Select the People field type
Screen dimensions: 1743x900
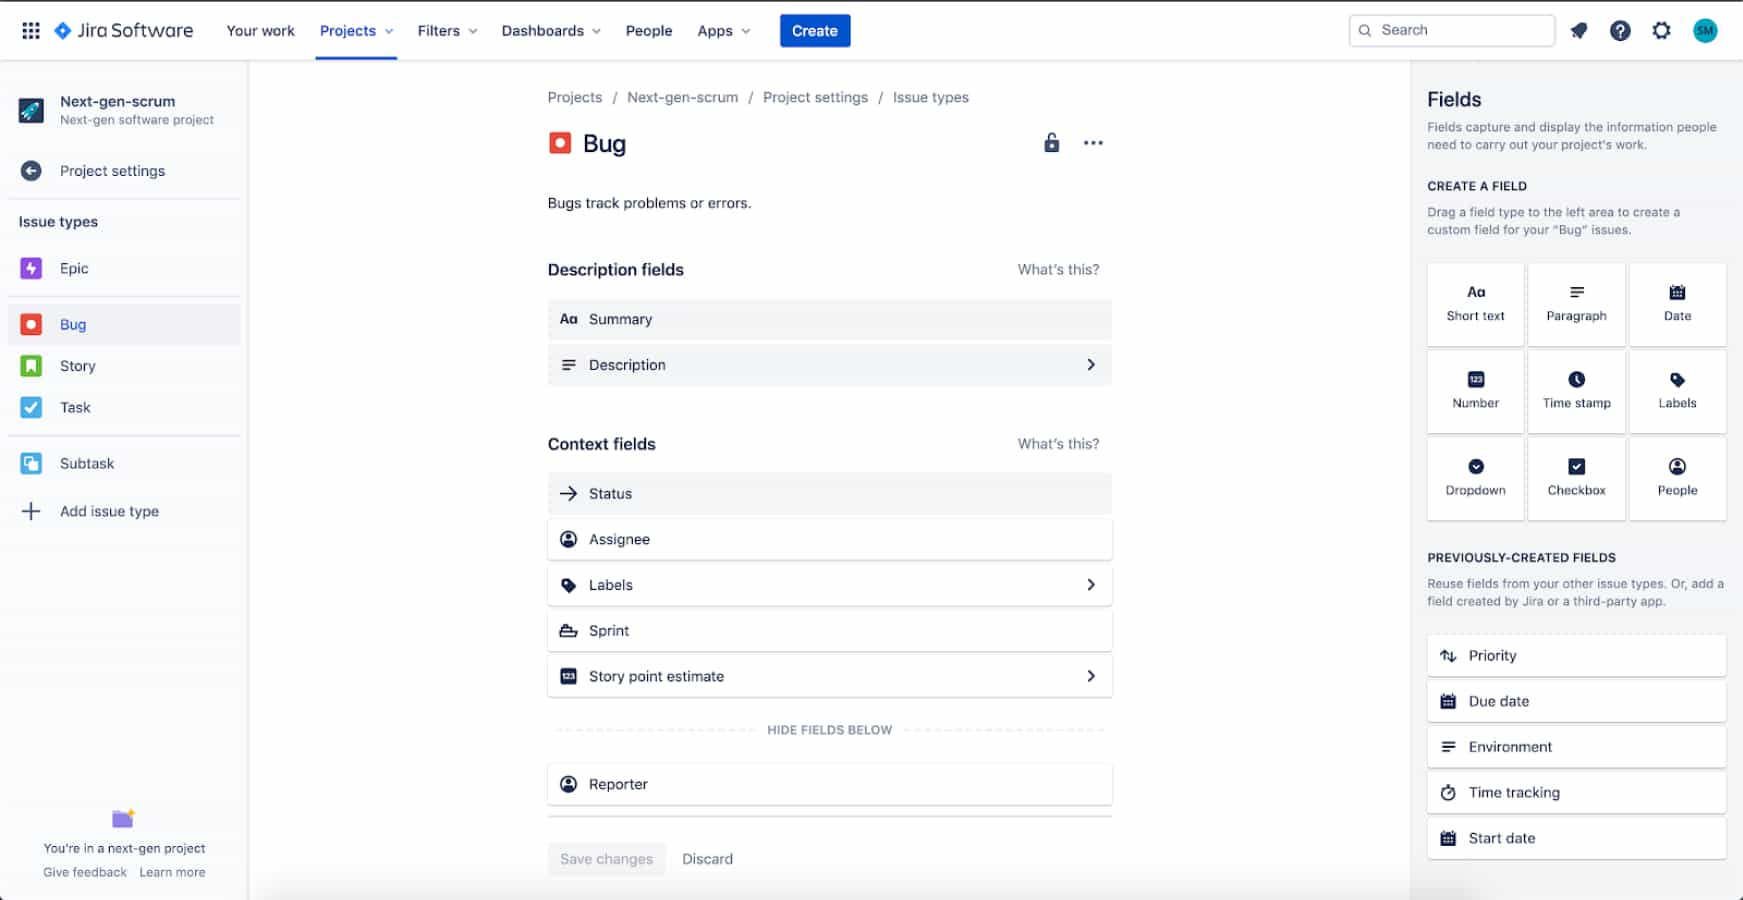point(1677,477)
